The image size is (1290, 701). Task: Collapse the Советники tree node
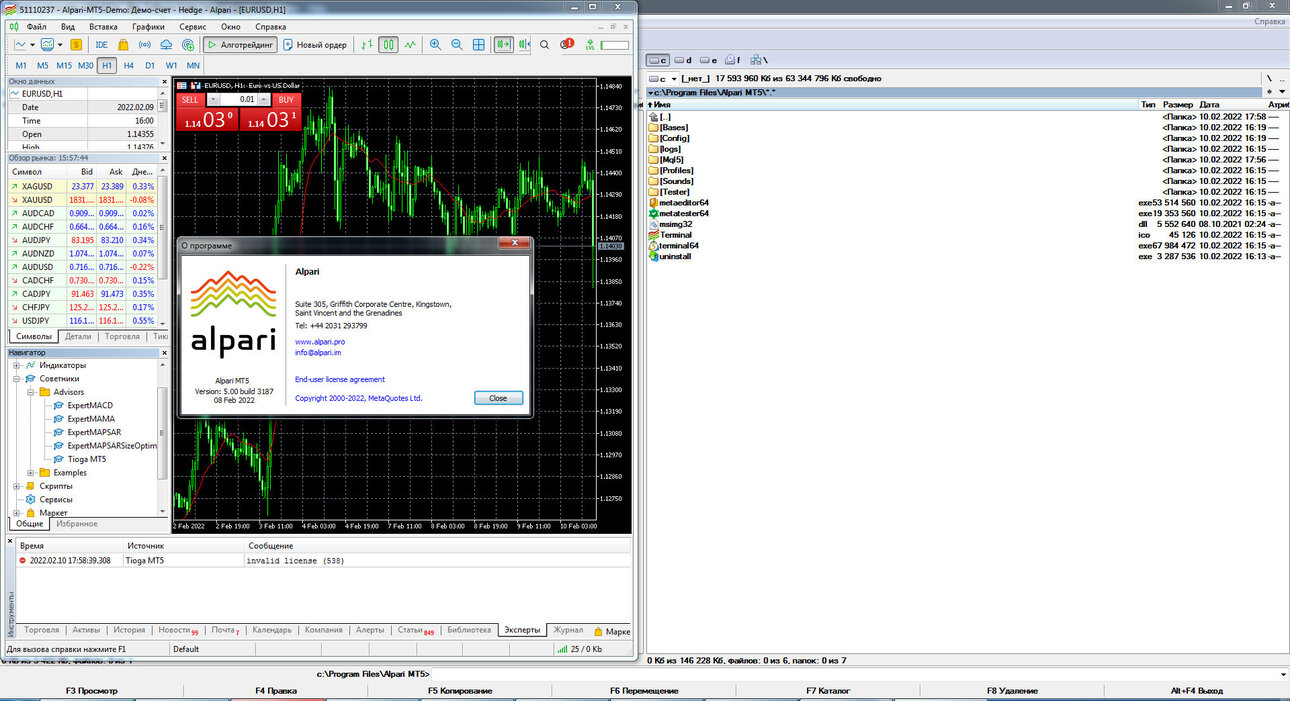pos(18,379)
